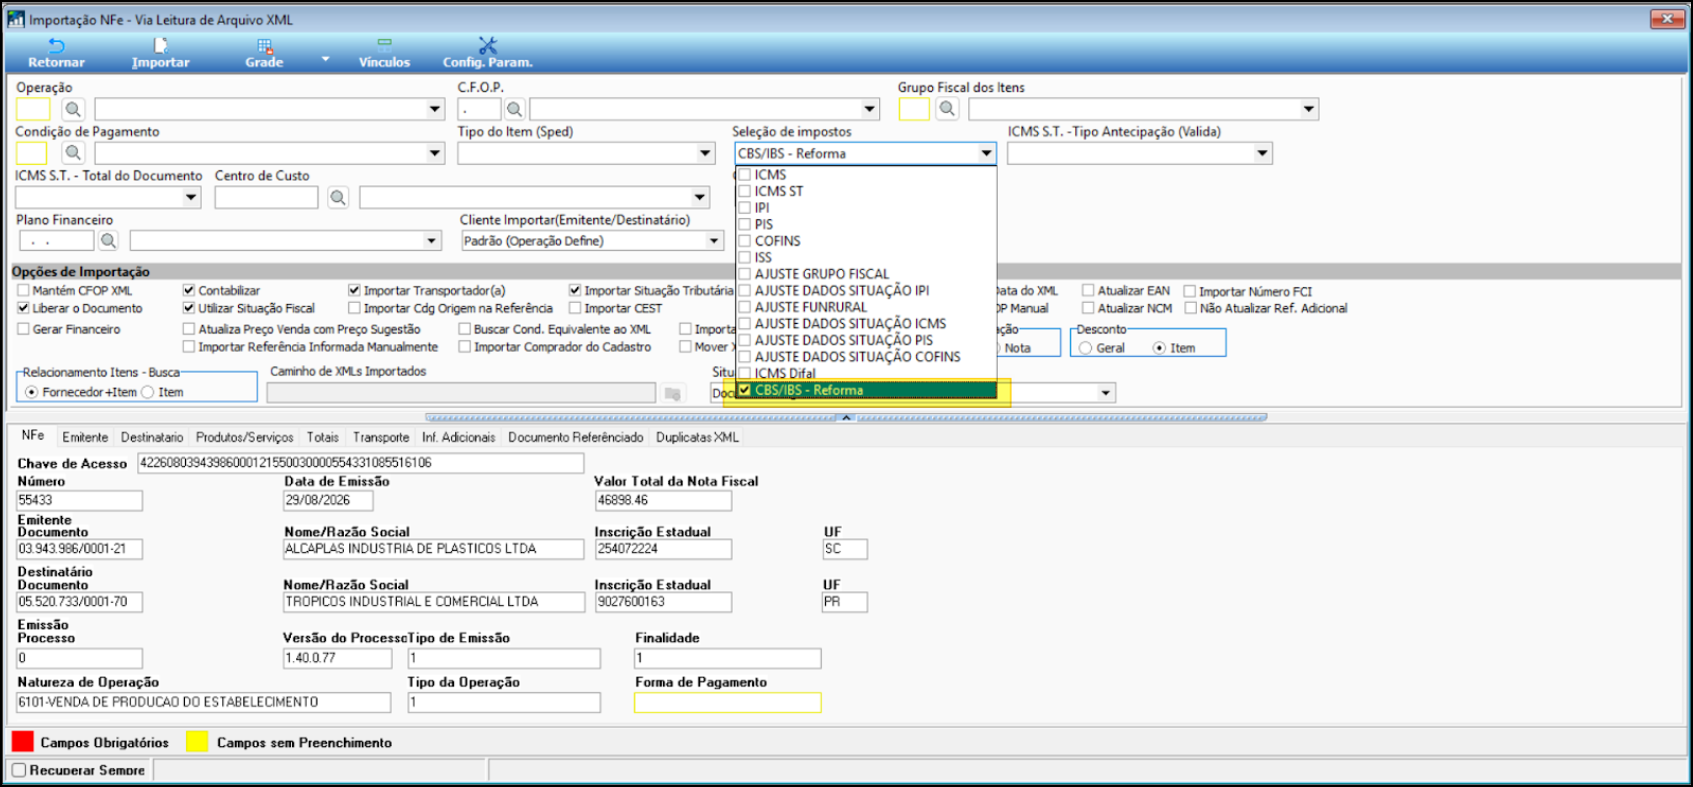Viewport: 1693px width, 787px height.
Task: Click the app icon in the title bar
Action: coord(15,19)
